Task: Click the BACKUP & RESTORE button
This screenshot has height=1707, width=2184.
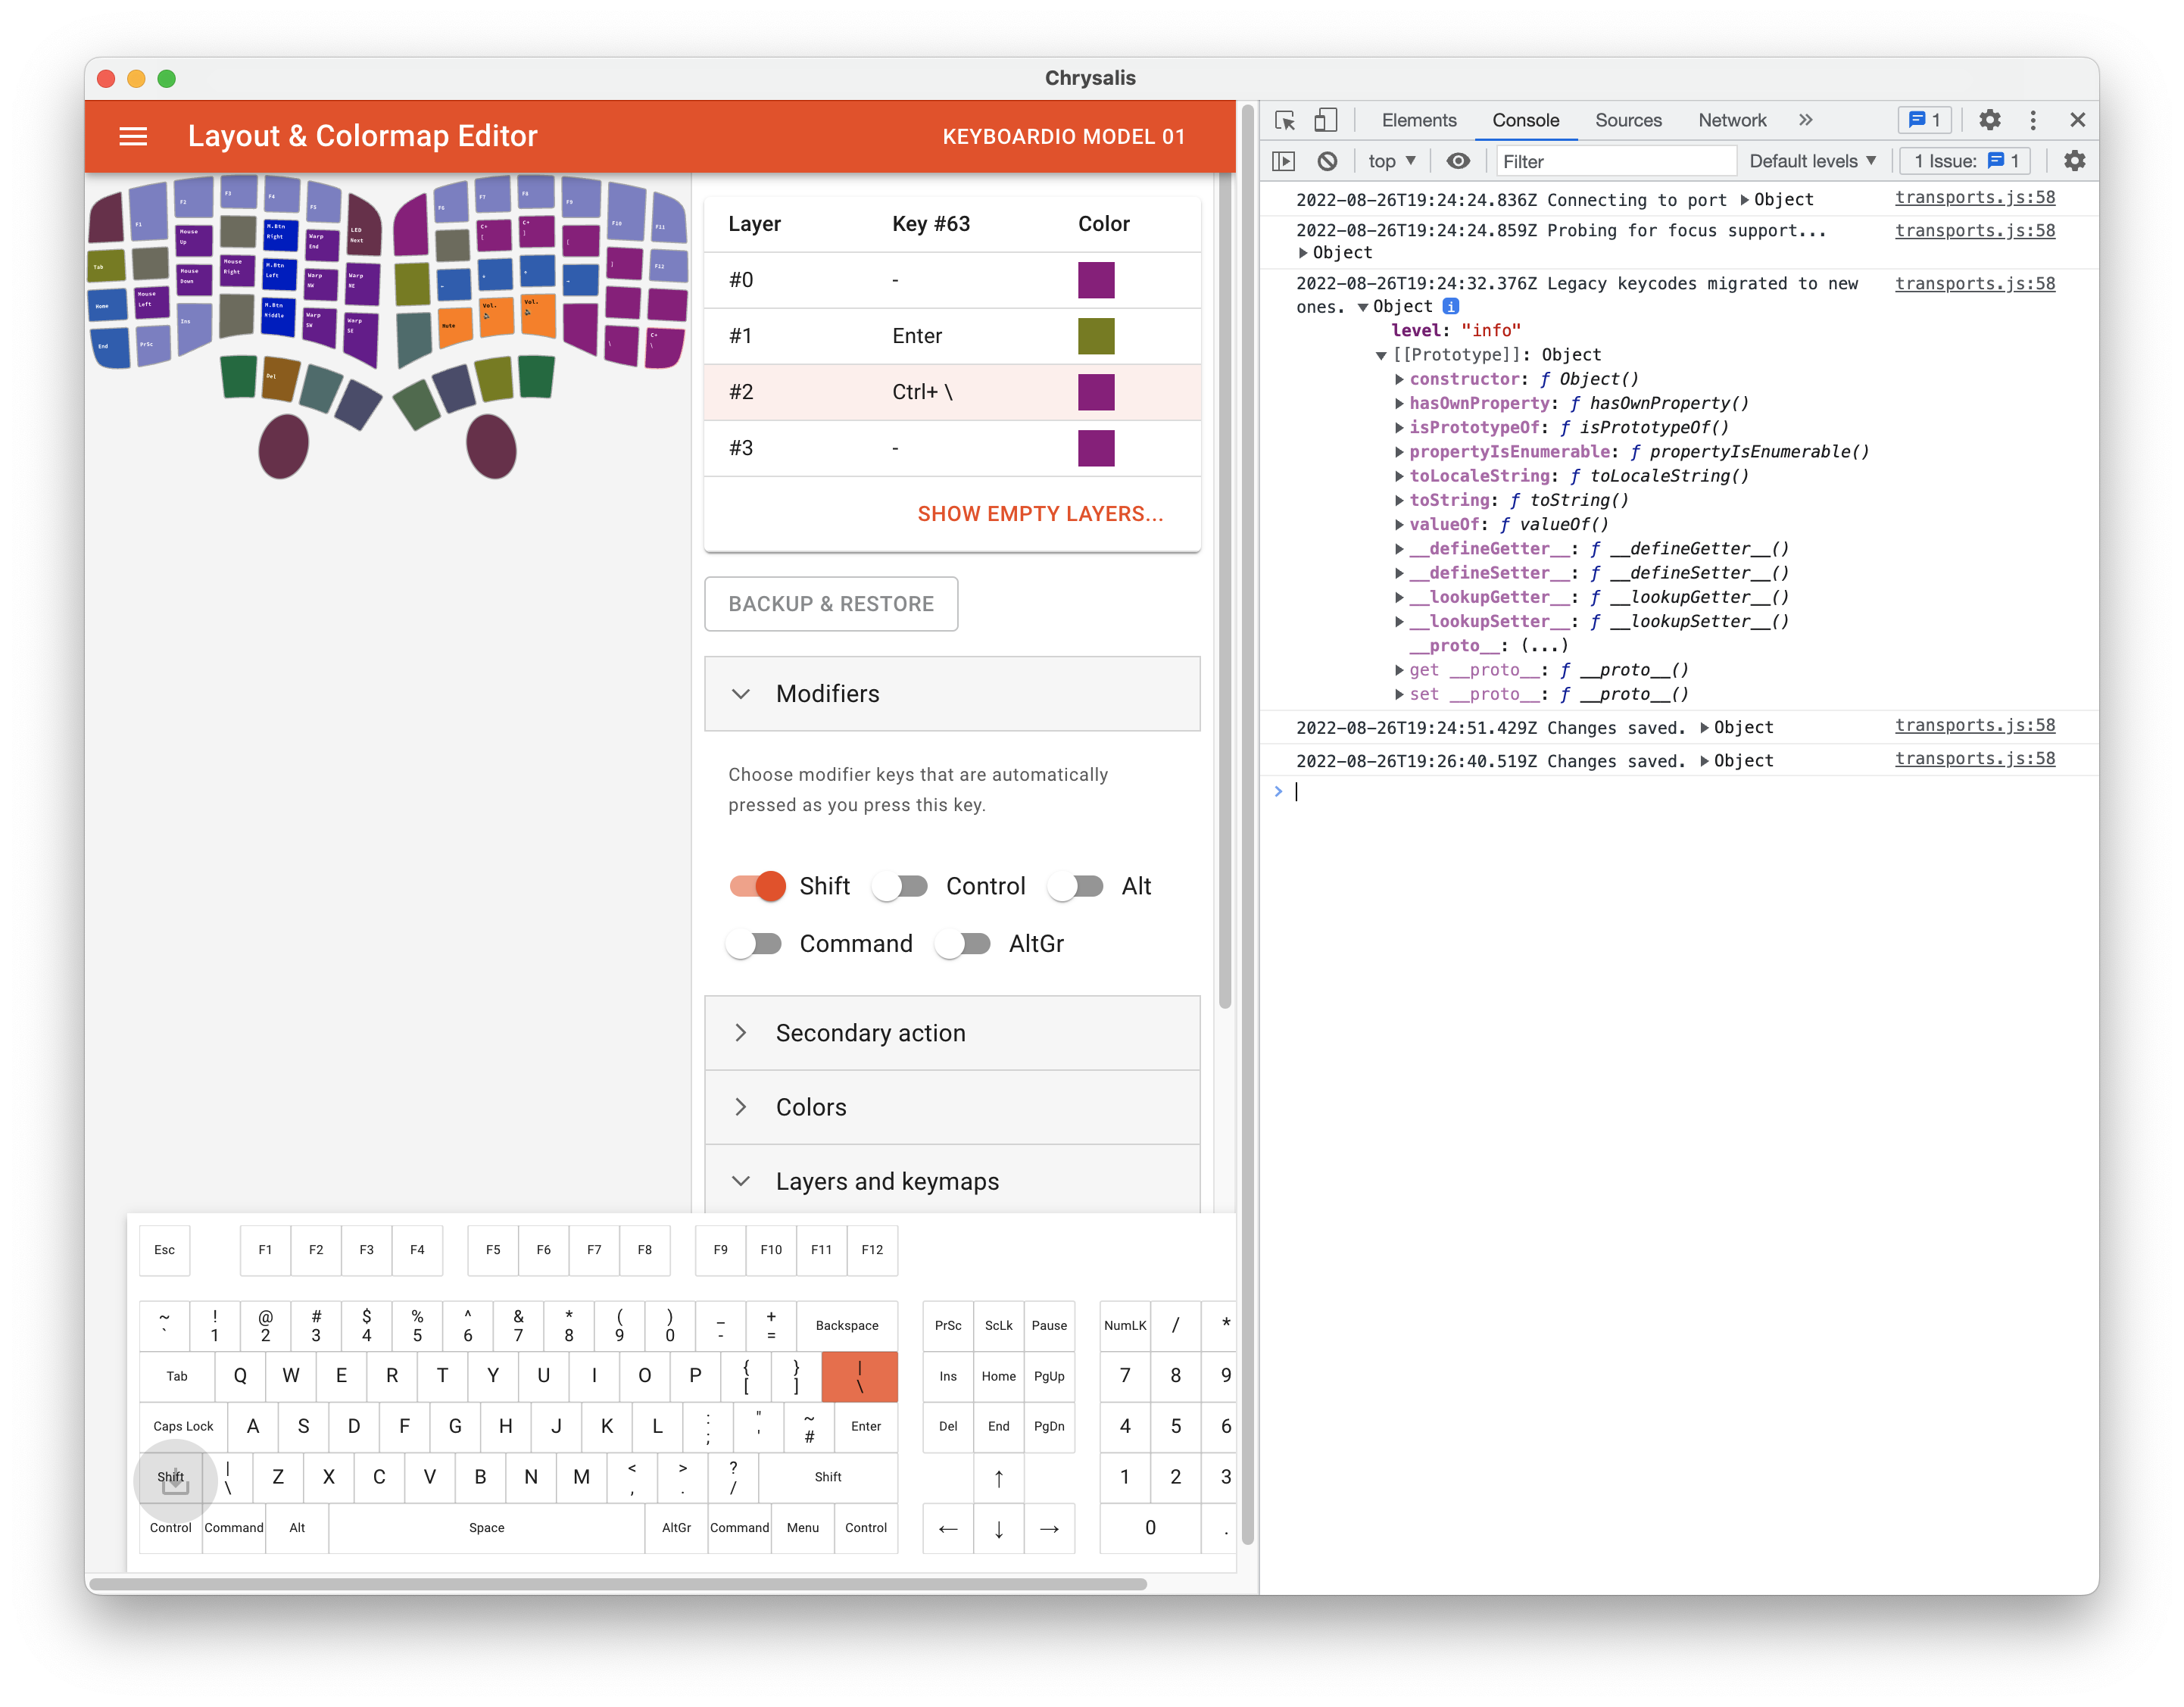Action: [831, 604]
